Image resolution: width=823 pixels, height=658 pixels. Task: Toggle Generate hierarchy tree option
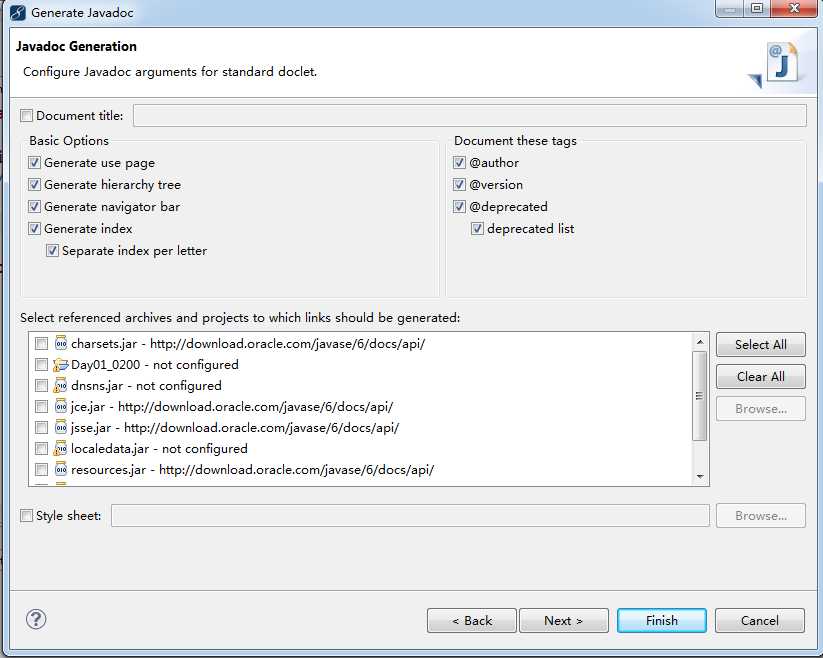(34, 185)
